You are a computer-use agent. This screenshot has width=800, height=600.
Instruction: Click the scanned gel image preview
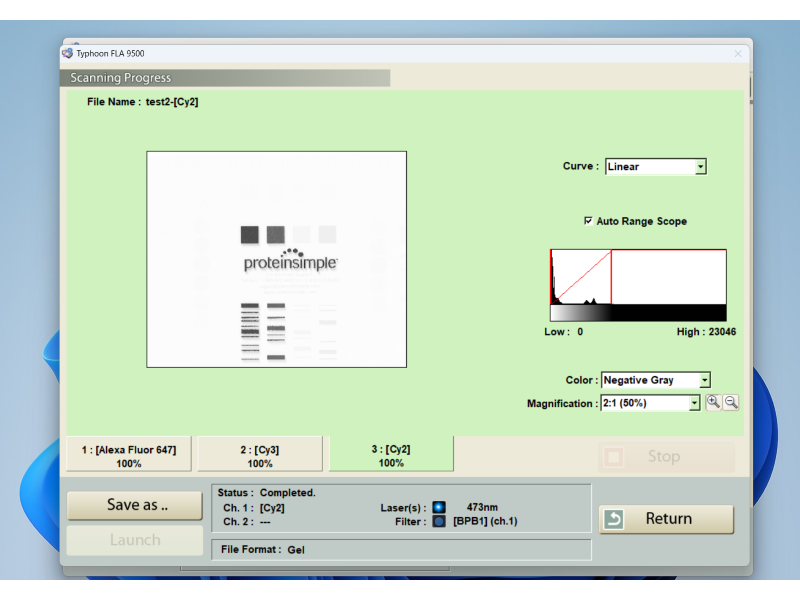[x=277, y=259]
